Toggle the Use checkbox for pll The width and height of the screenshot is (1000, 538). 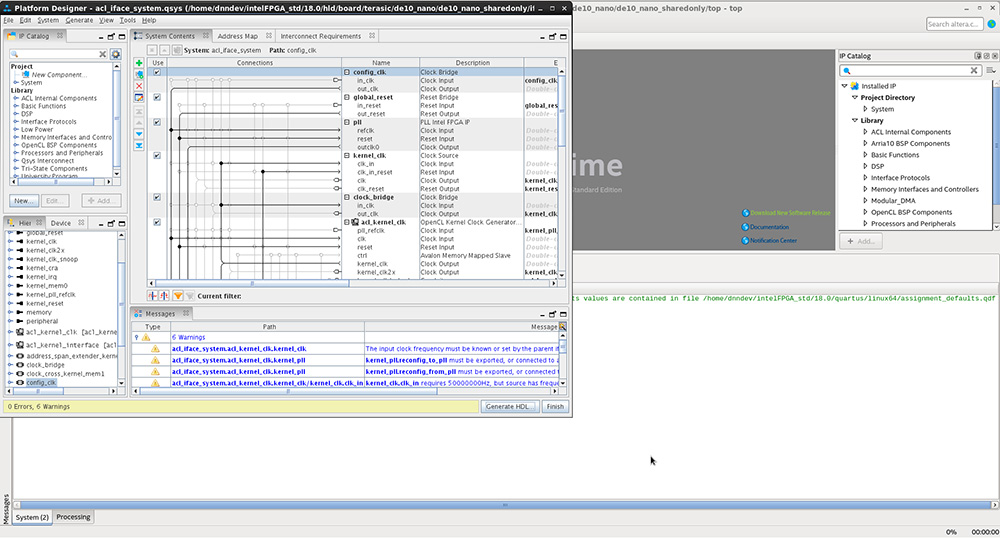[157, 123]
